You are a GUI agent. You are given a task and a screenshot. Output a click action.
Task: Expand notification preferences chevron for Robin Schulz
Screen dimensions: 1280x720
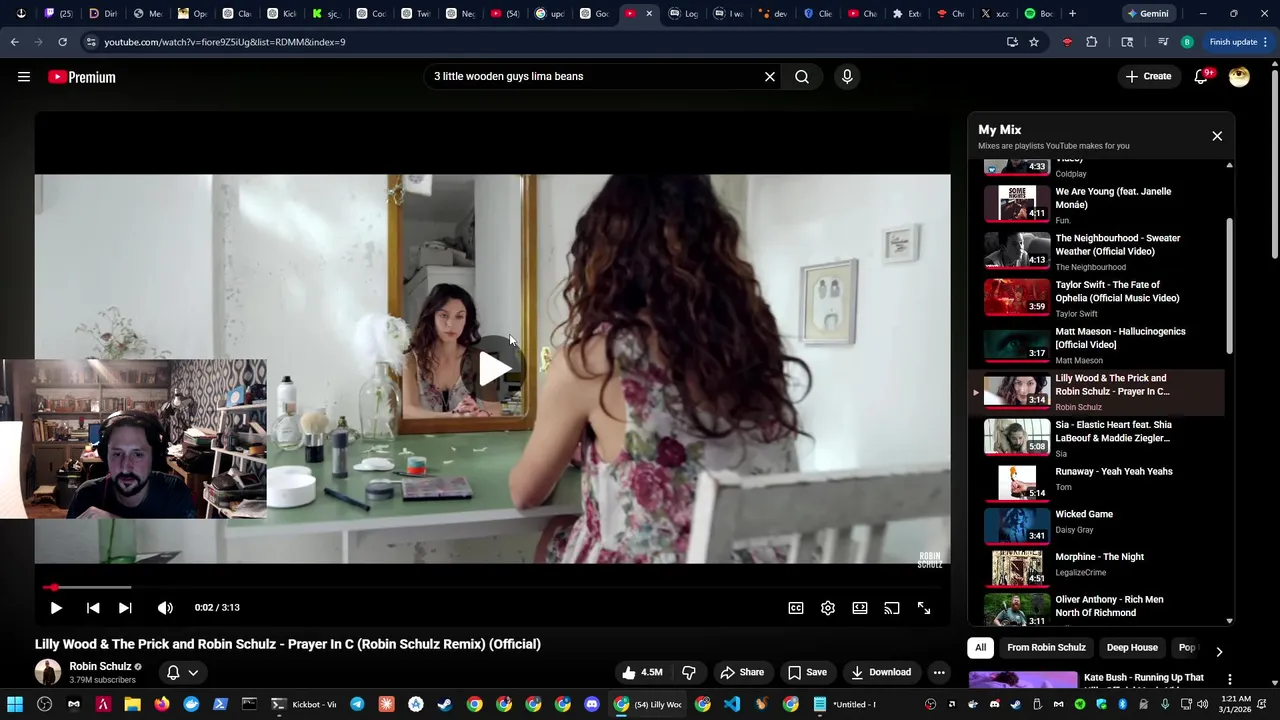coord(193,673)
